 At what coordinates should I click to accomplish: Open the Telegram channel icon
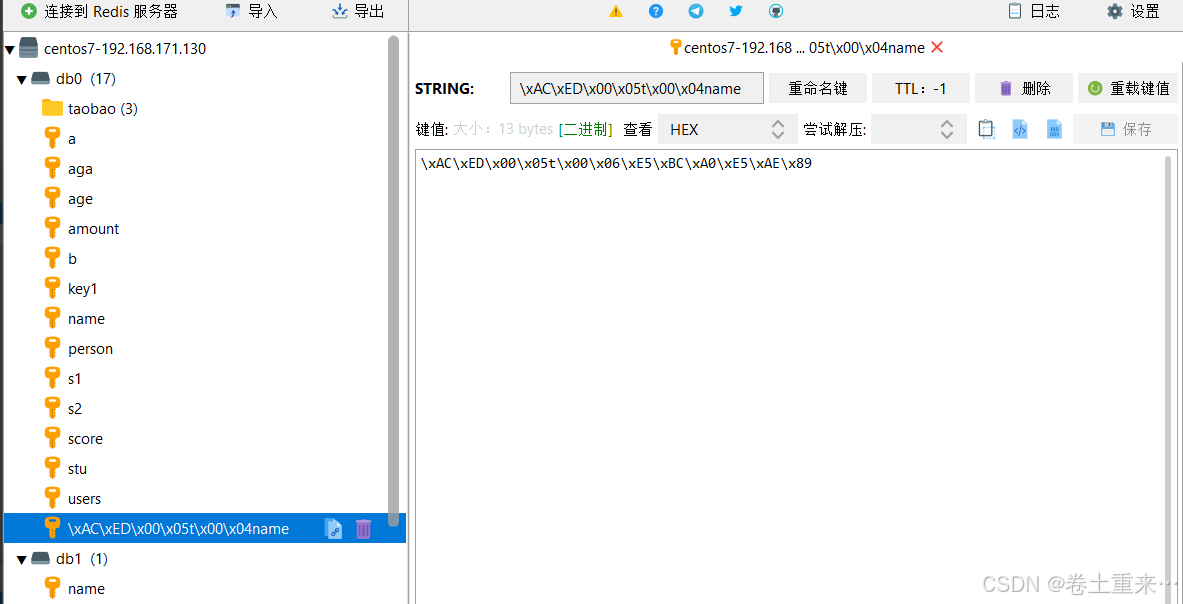pos(696,11)
